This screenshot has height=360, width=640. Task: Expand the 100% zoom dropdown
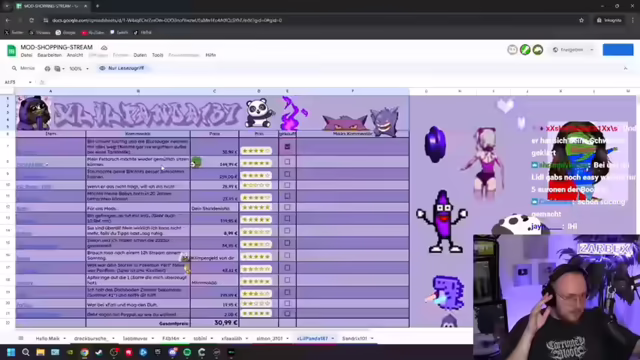(79, 69)
